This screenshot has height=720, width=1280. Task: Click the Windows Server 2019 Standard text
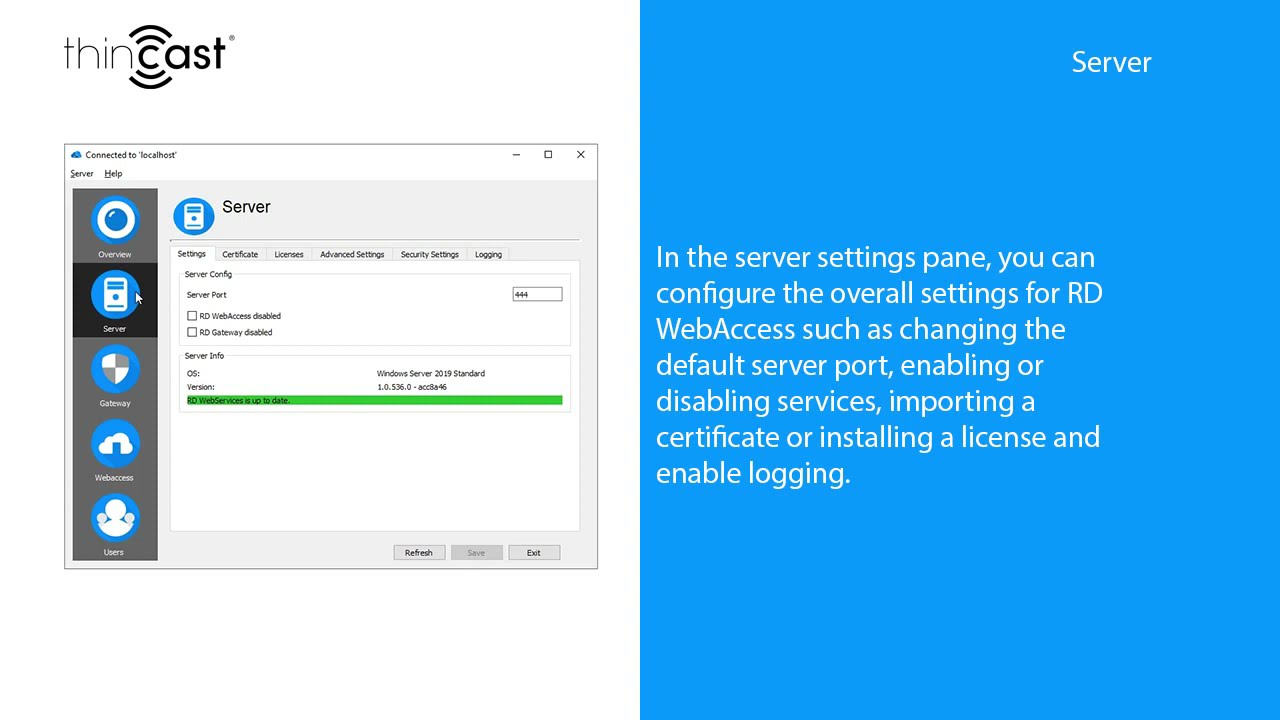point(431,373)
